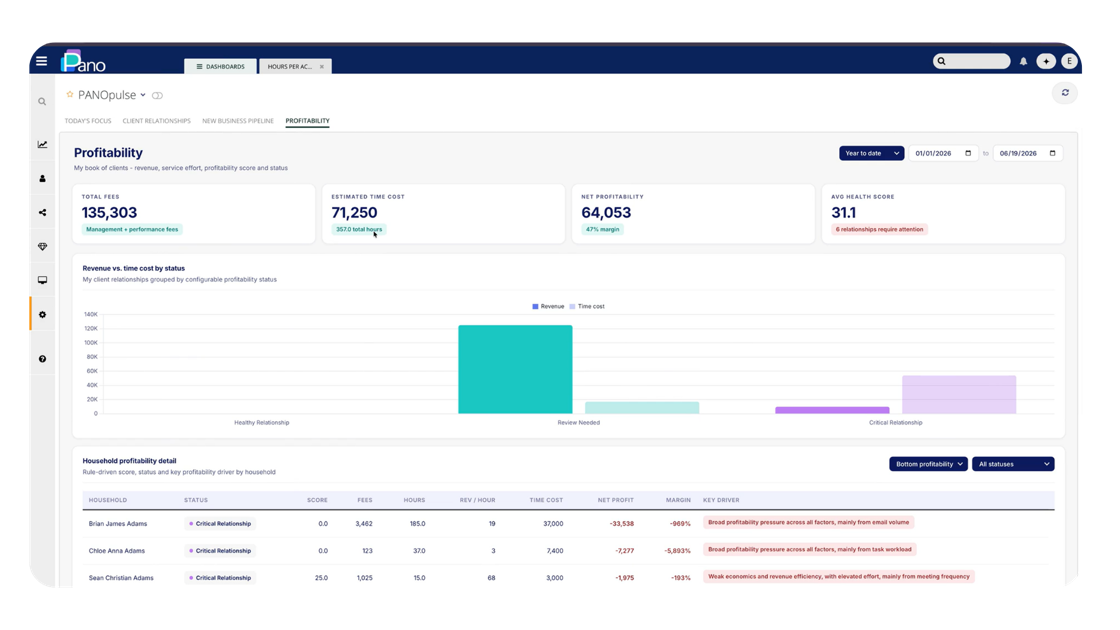Click the notifications bell icon
Image resolution: width=1120 pixels, height=630 pixels.
tap(1023, 61)
